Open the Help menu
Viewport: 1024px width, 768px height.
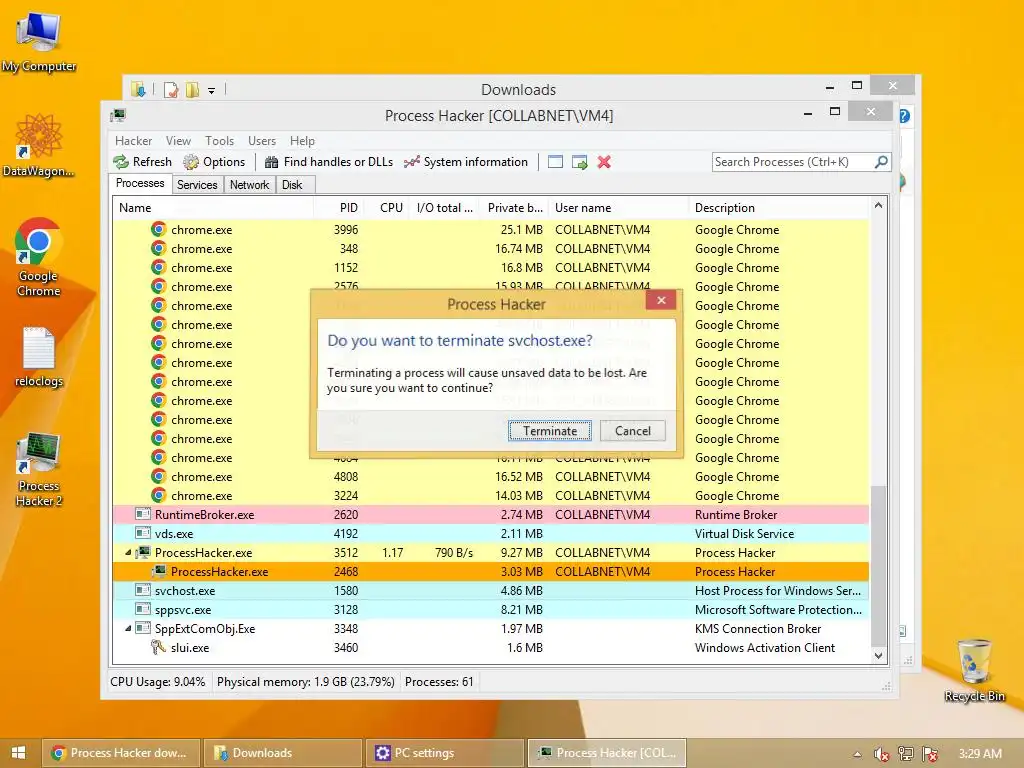tap(302, 141)
